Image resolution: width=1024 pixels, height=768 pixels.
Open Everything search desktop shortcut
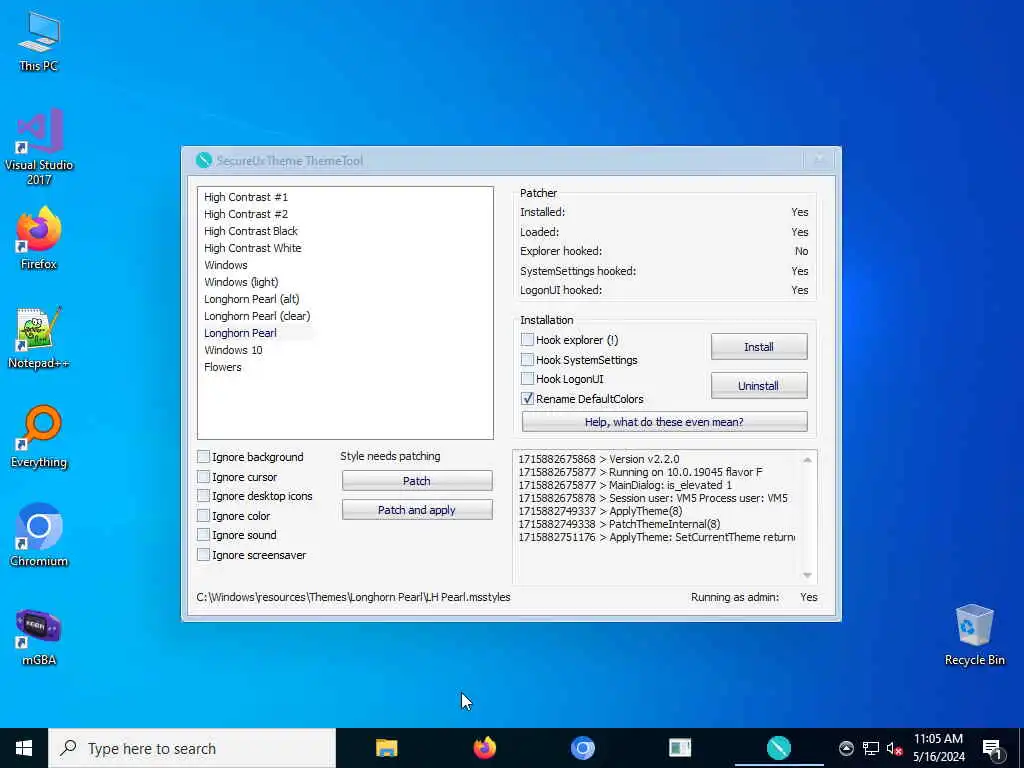pyautogui.click(x=39, y=436)
